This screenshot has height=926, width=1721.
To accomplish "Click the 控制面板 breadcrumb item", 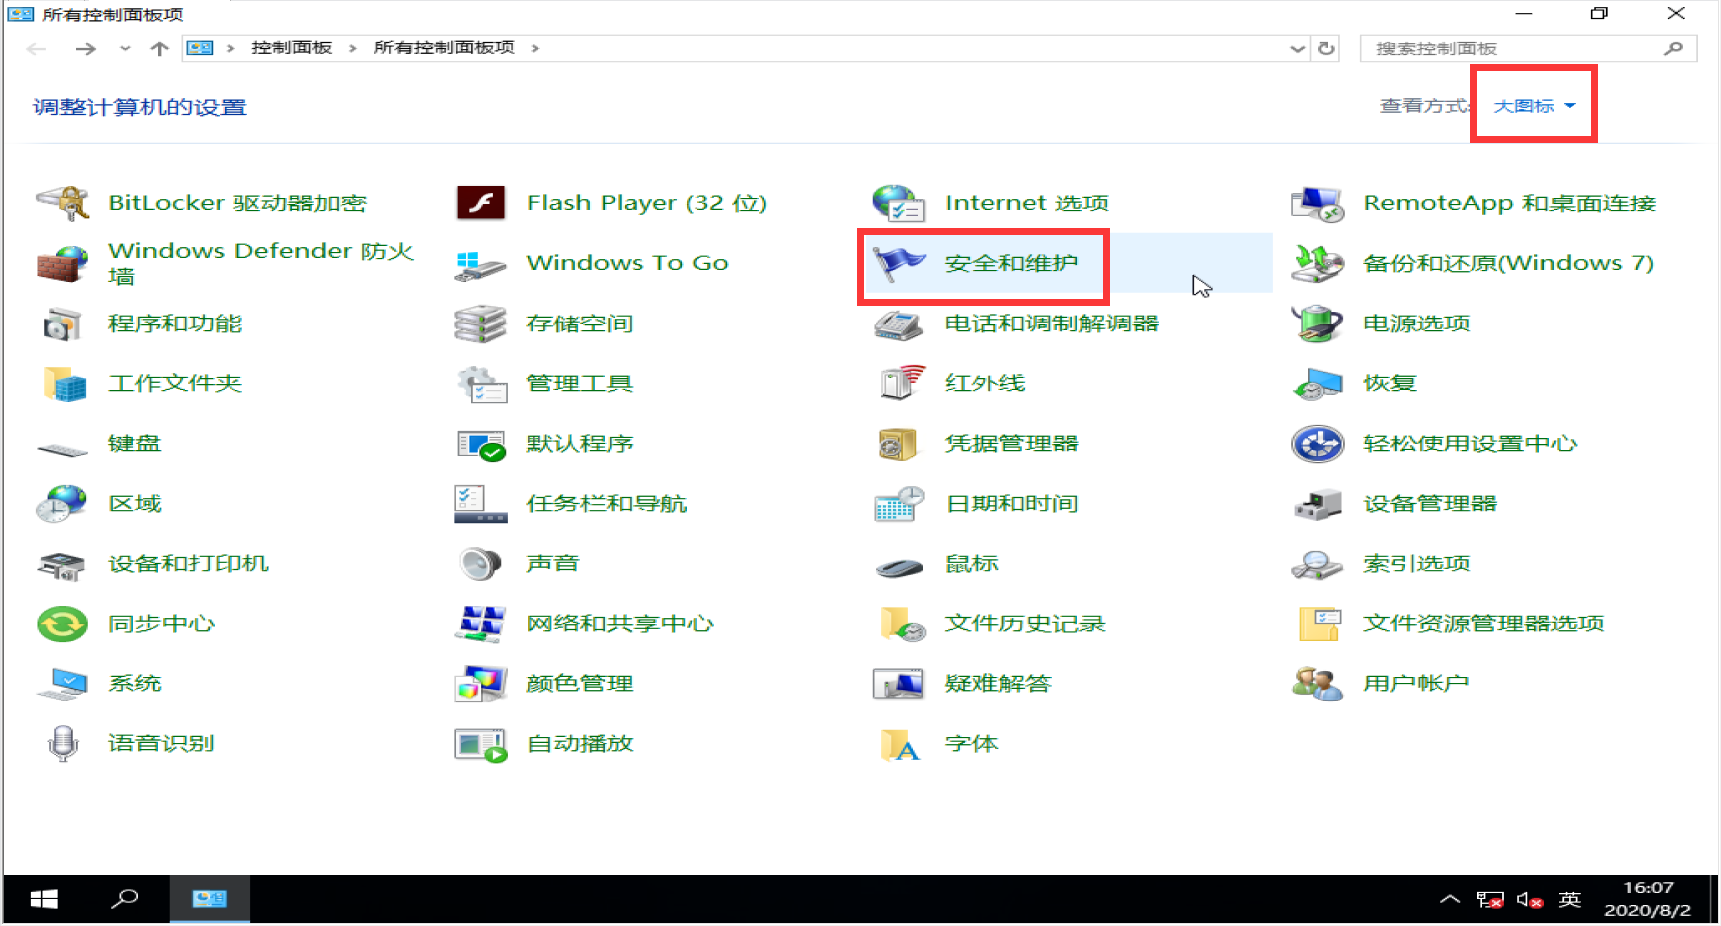I will tap(291, 48).
